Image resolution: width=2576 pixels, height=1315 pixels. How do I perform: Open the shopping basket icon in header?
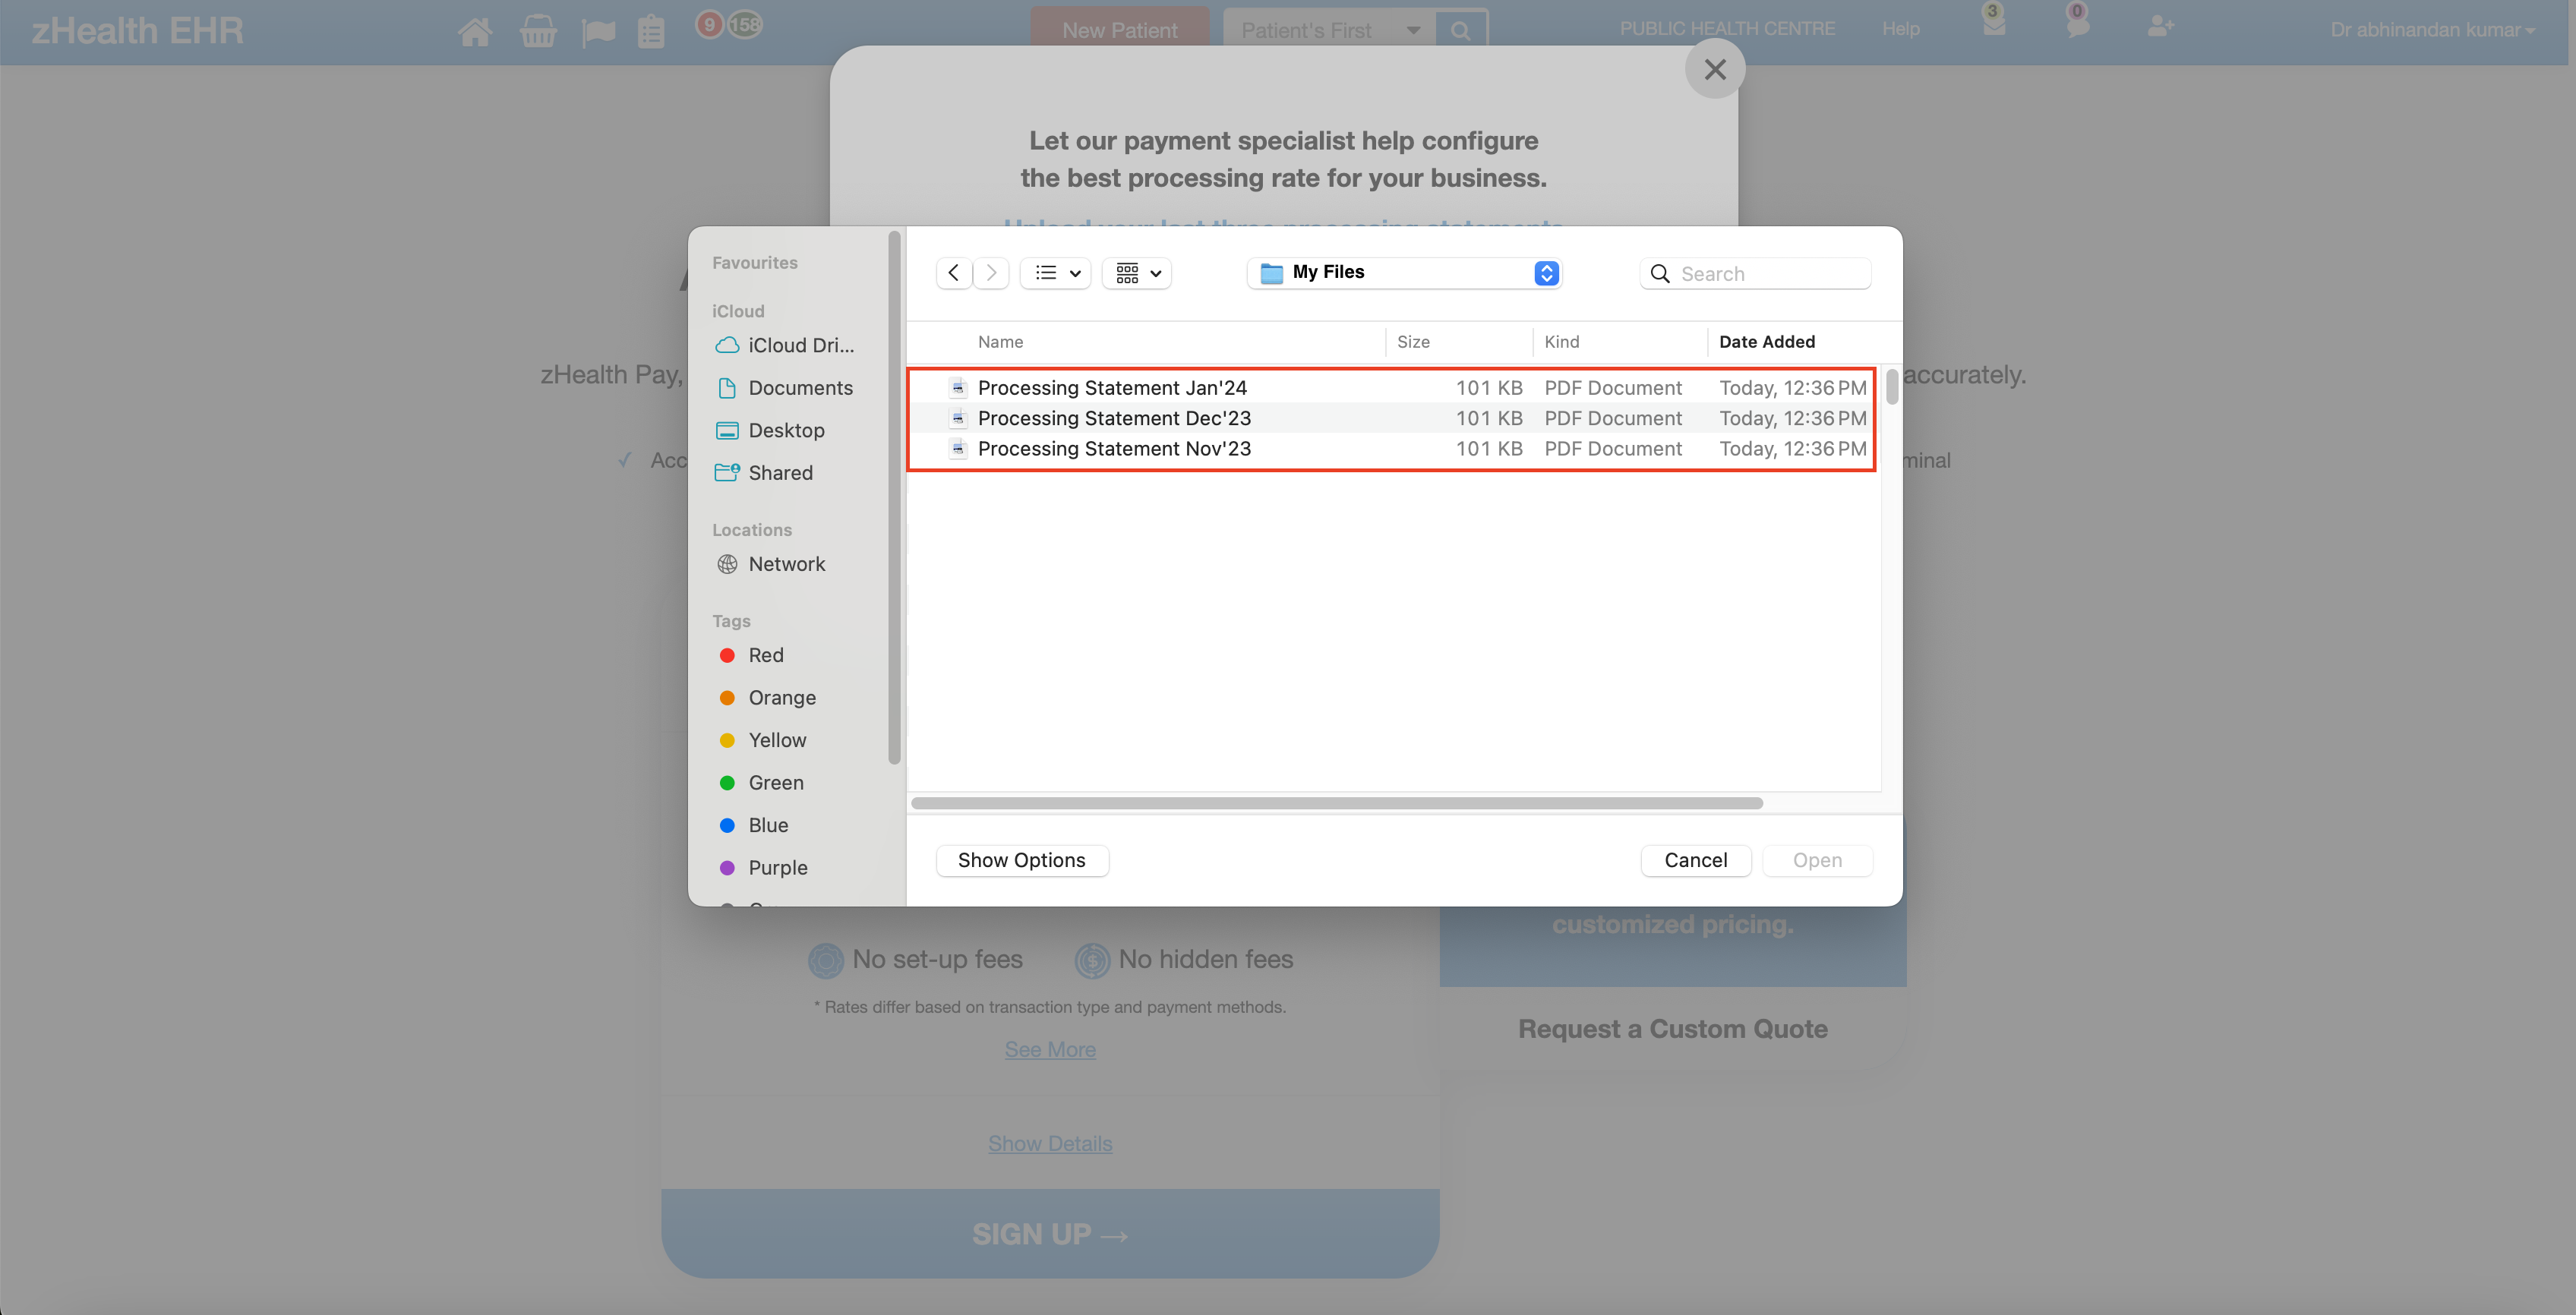point(538,32)
